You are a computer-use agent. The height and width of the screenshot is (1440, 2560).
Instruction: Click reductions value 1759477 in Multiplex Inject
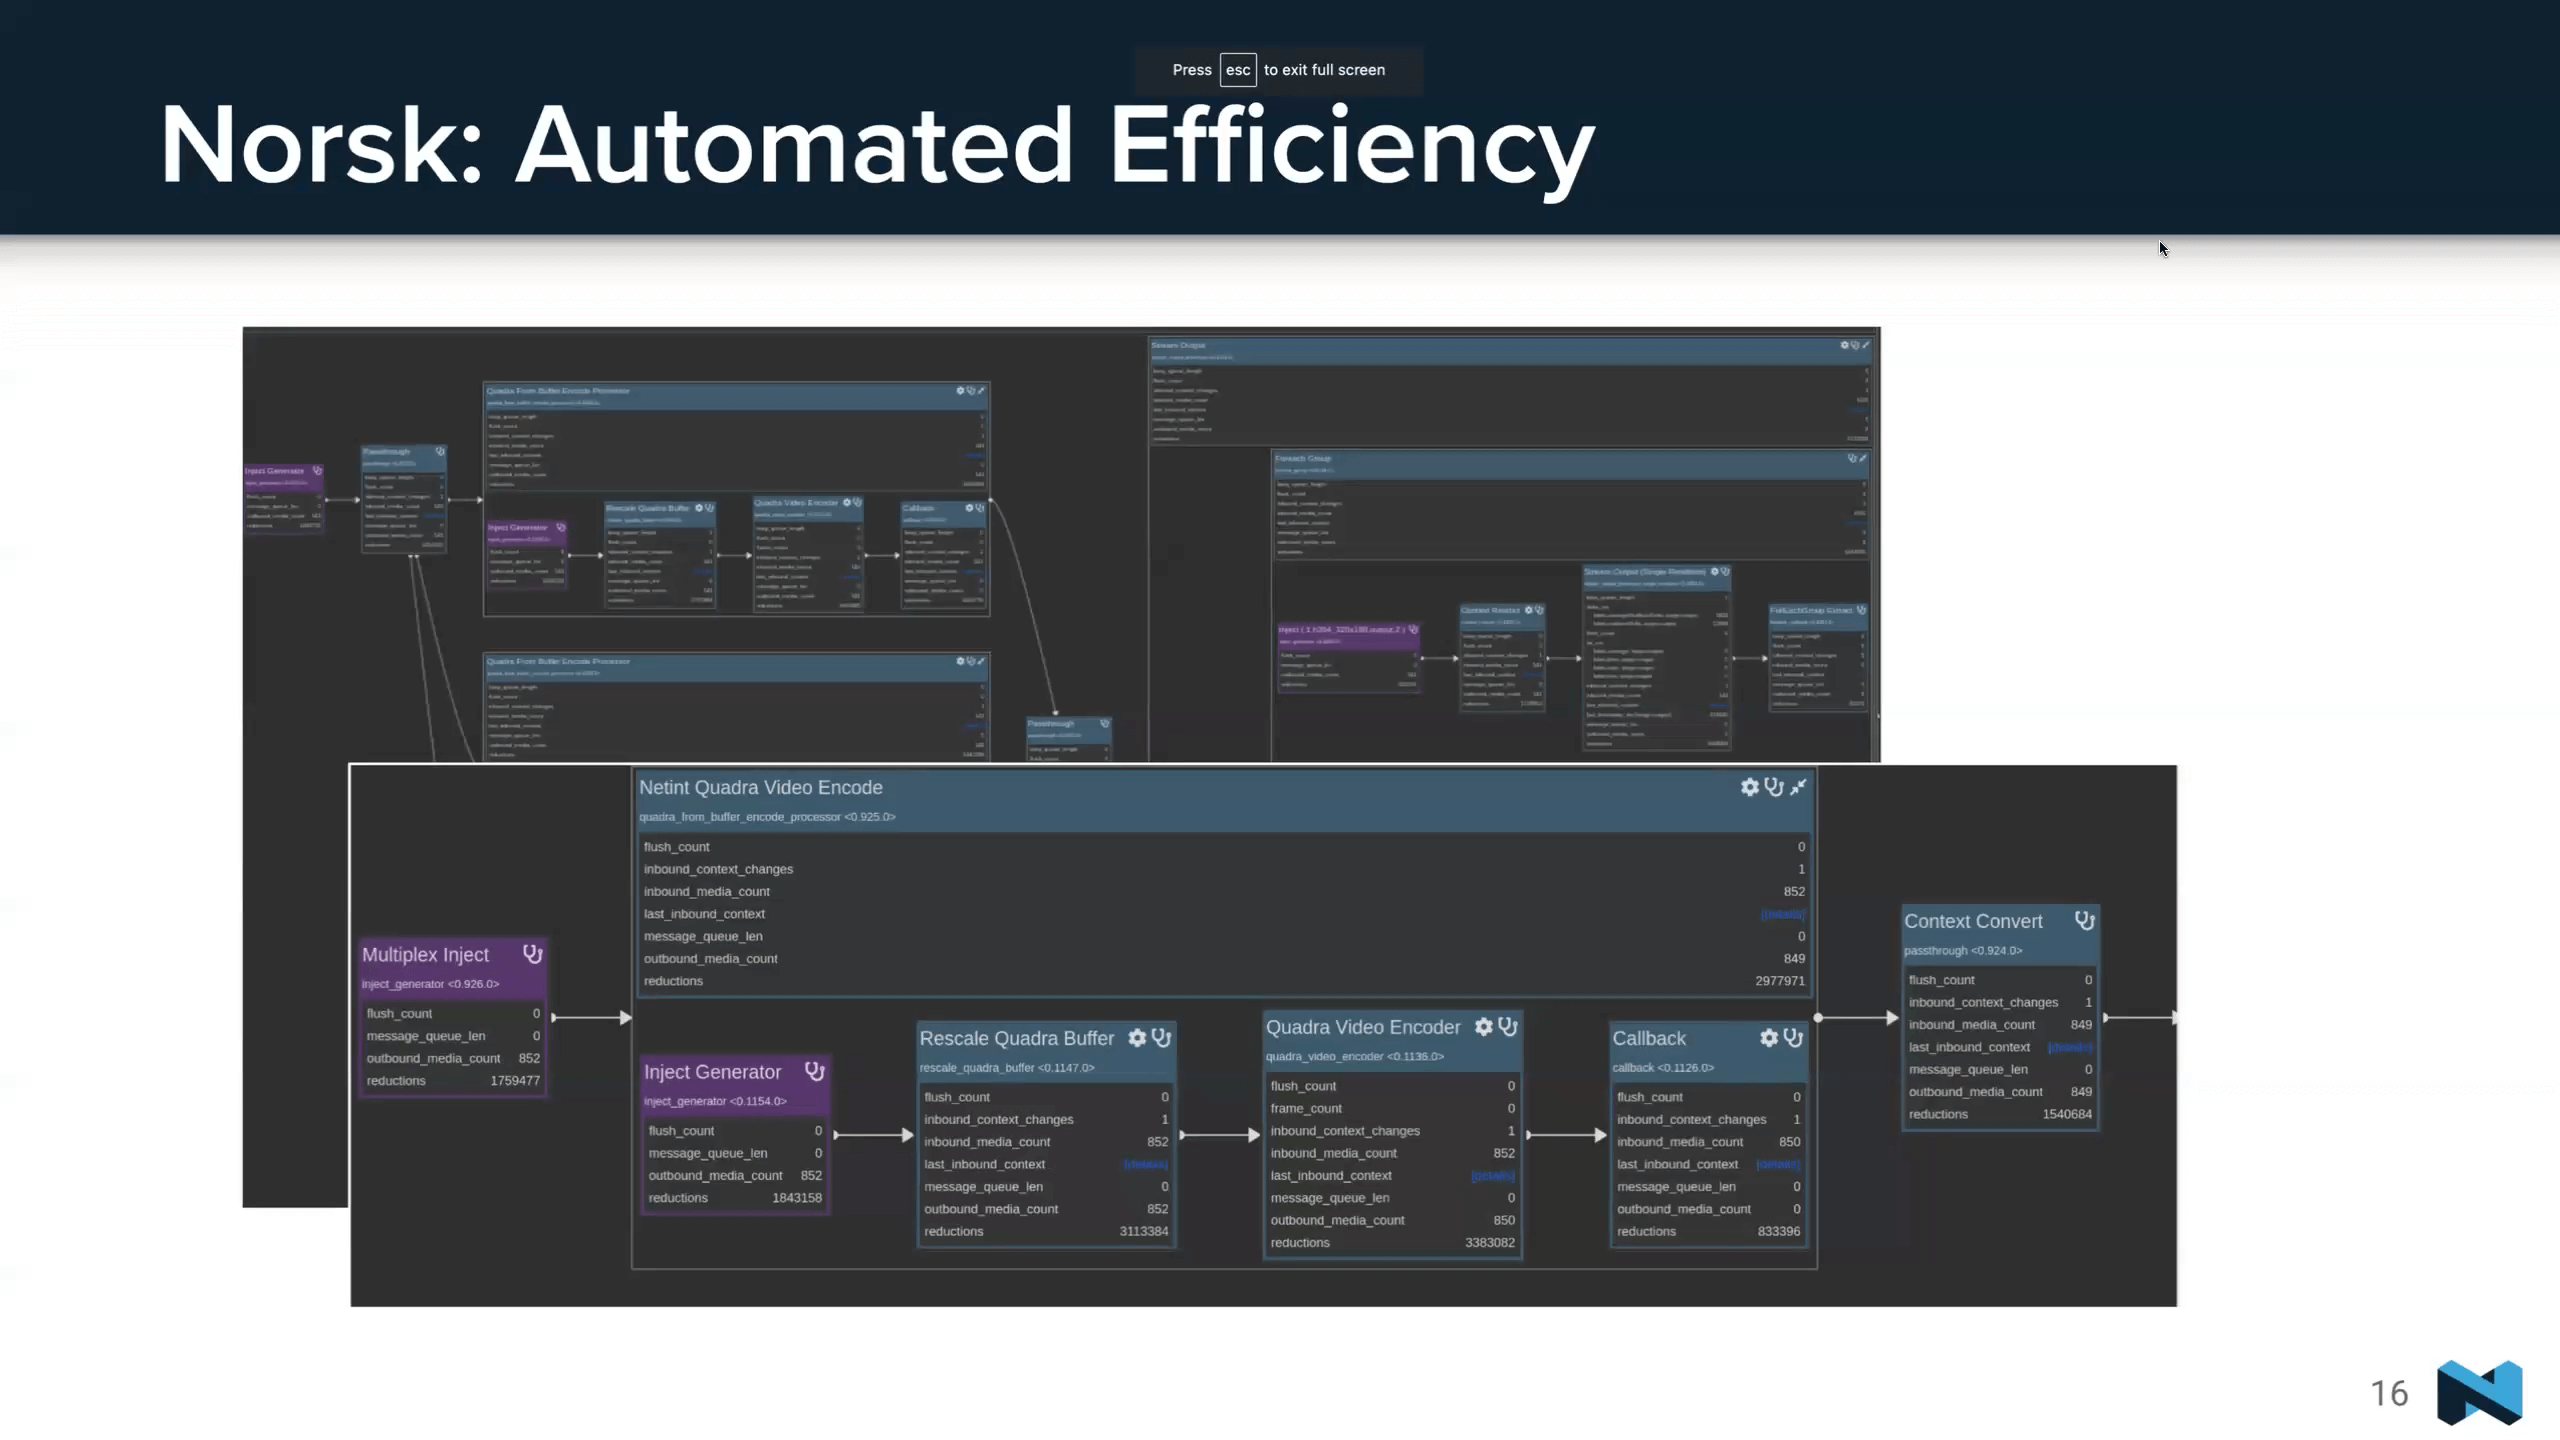point(515,1081)
